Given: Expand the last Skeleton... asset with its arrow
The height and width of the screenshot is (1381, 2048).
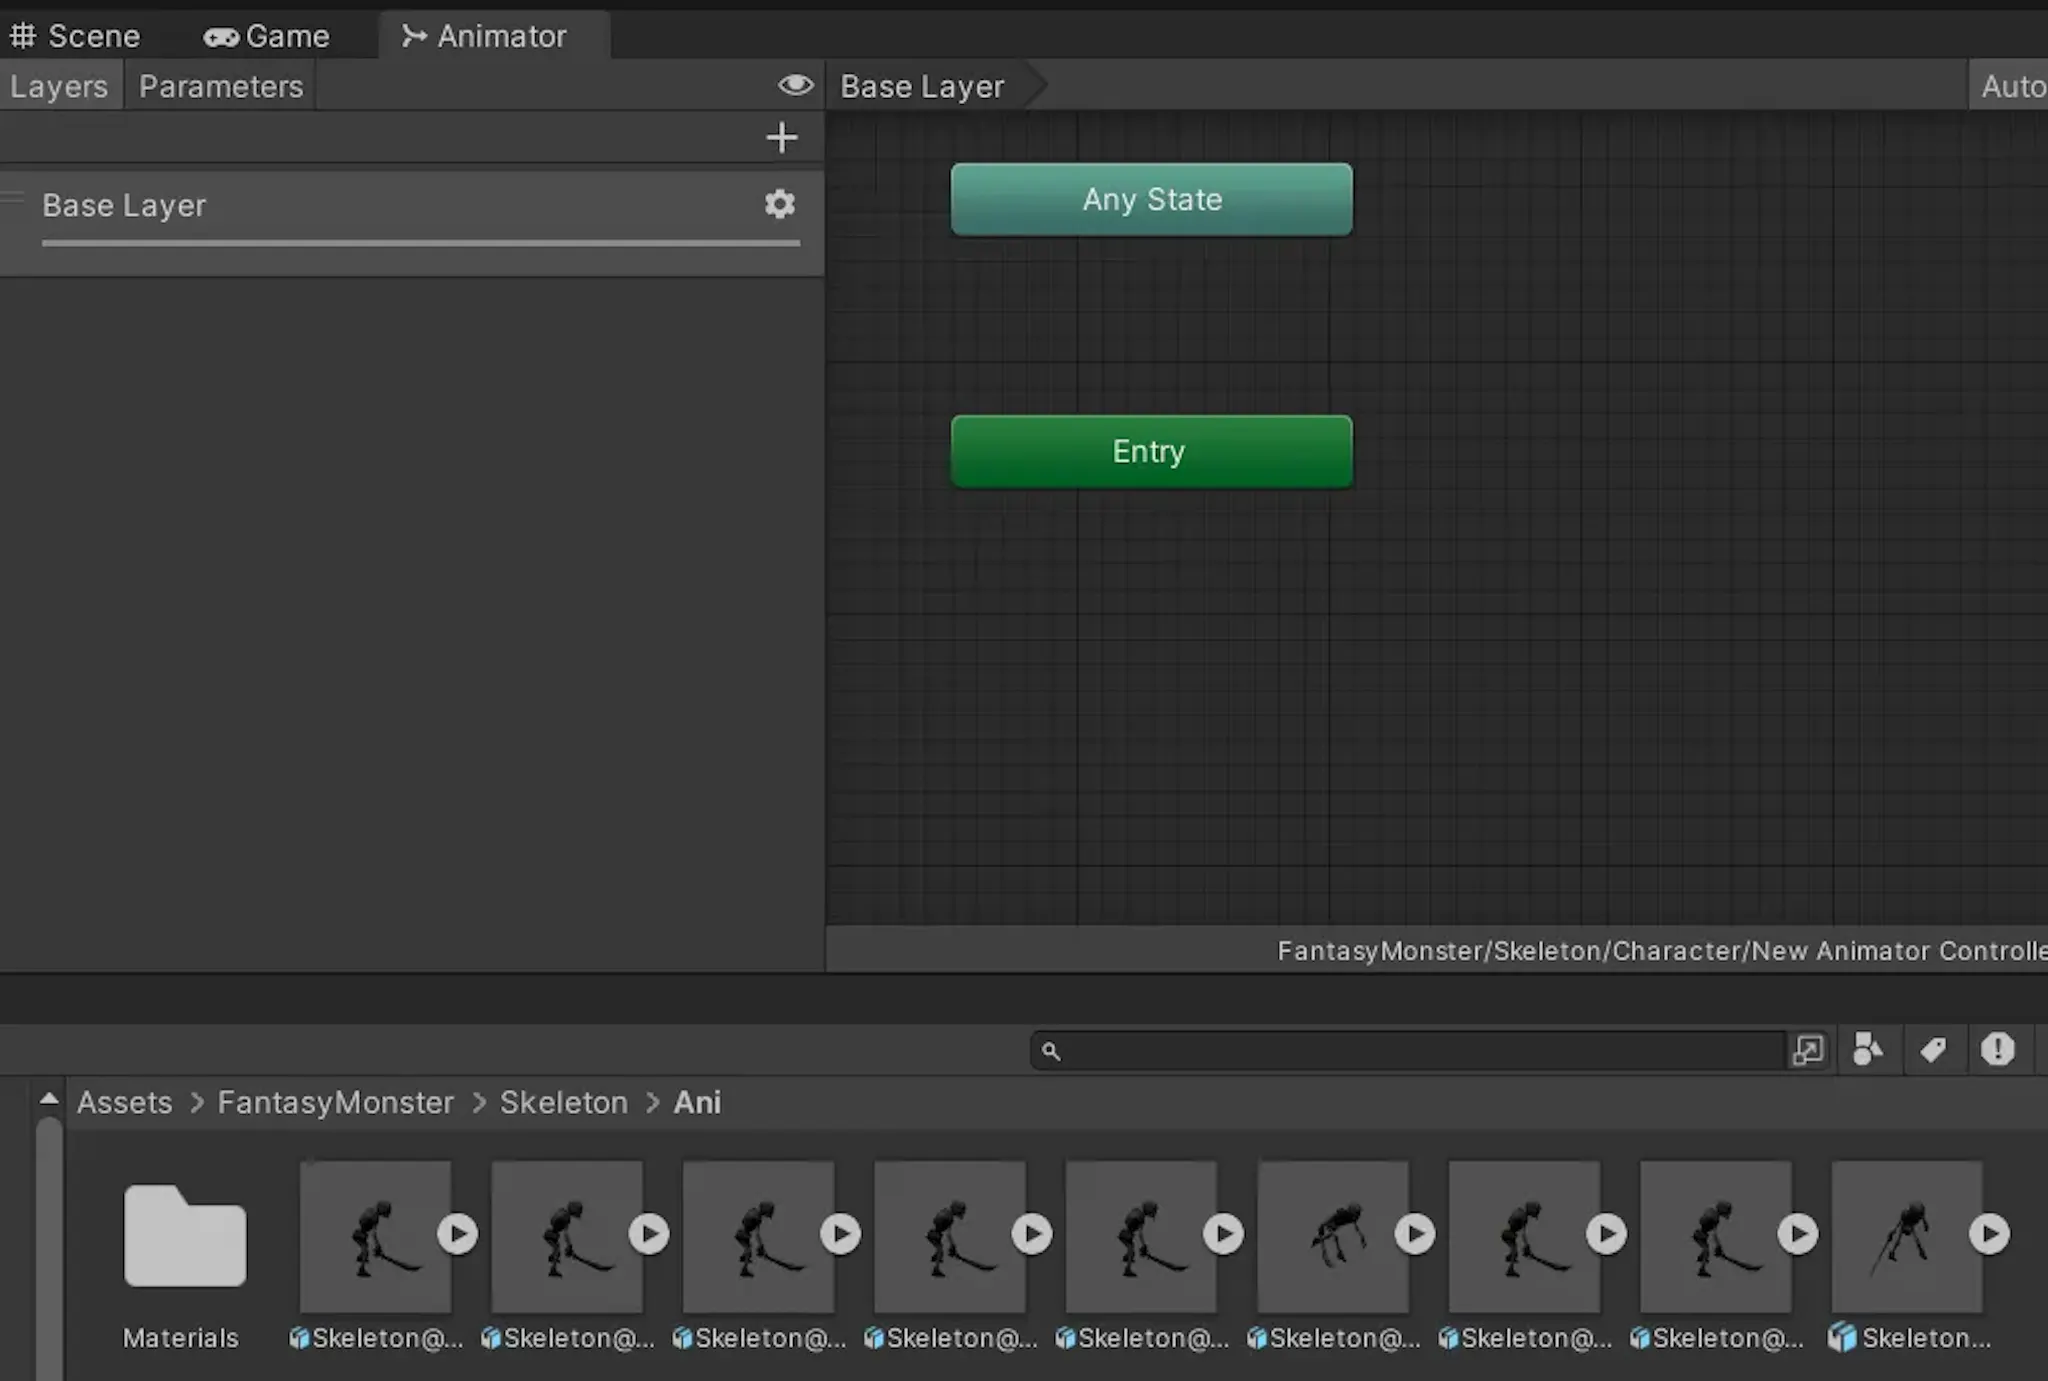Looking at the screenshot, I should [x=1990, y=1233].
